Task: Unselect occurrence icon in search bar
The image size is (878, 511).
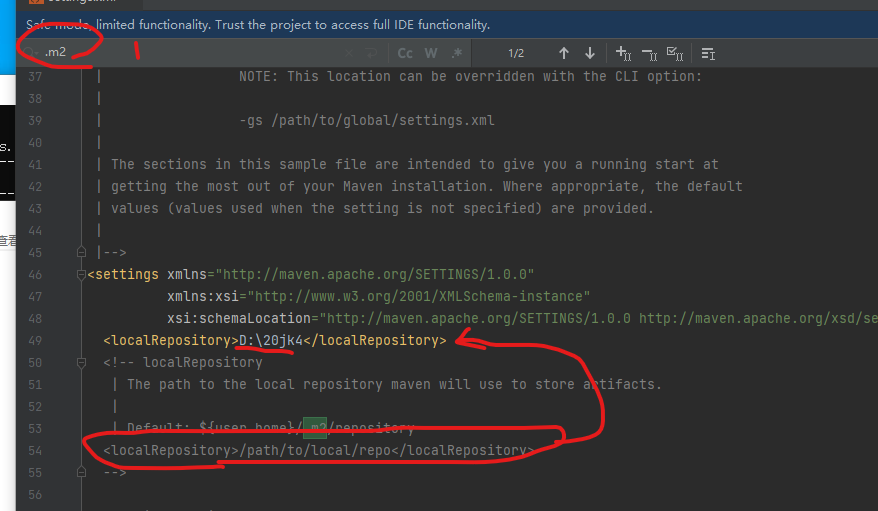Action: pyautogui.click(x=650, y=54)
